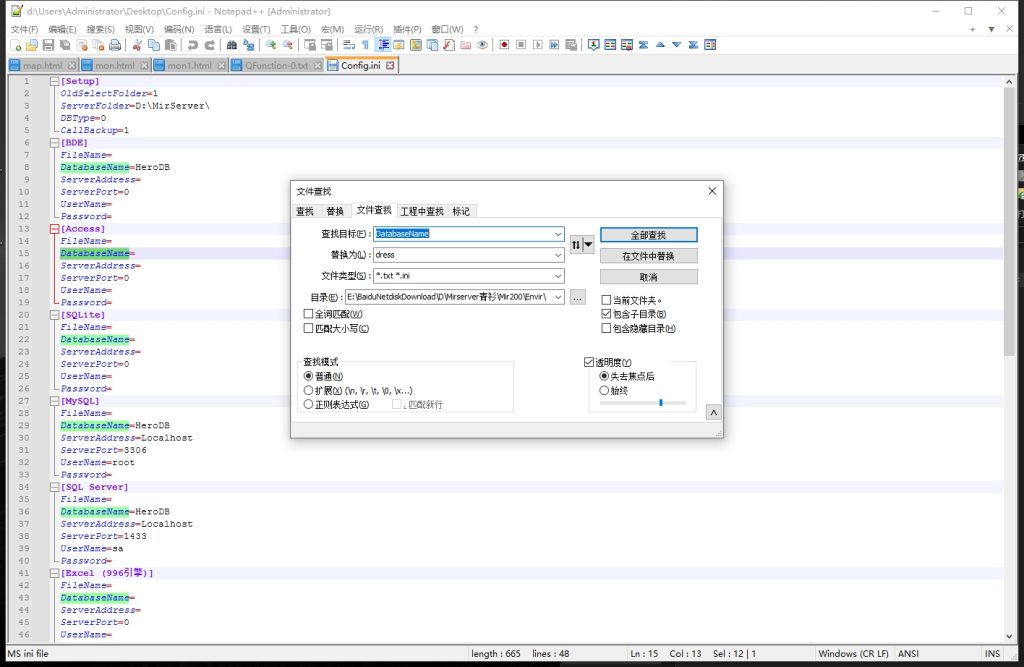Click 在文件中替换 replace in files

[x=648, y=256]
